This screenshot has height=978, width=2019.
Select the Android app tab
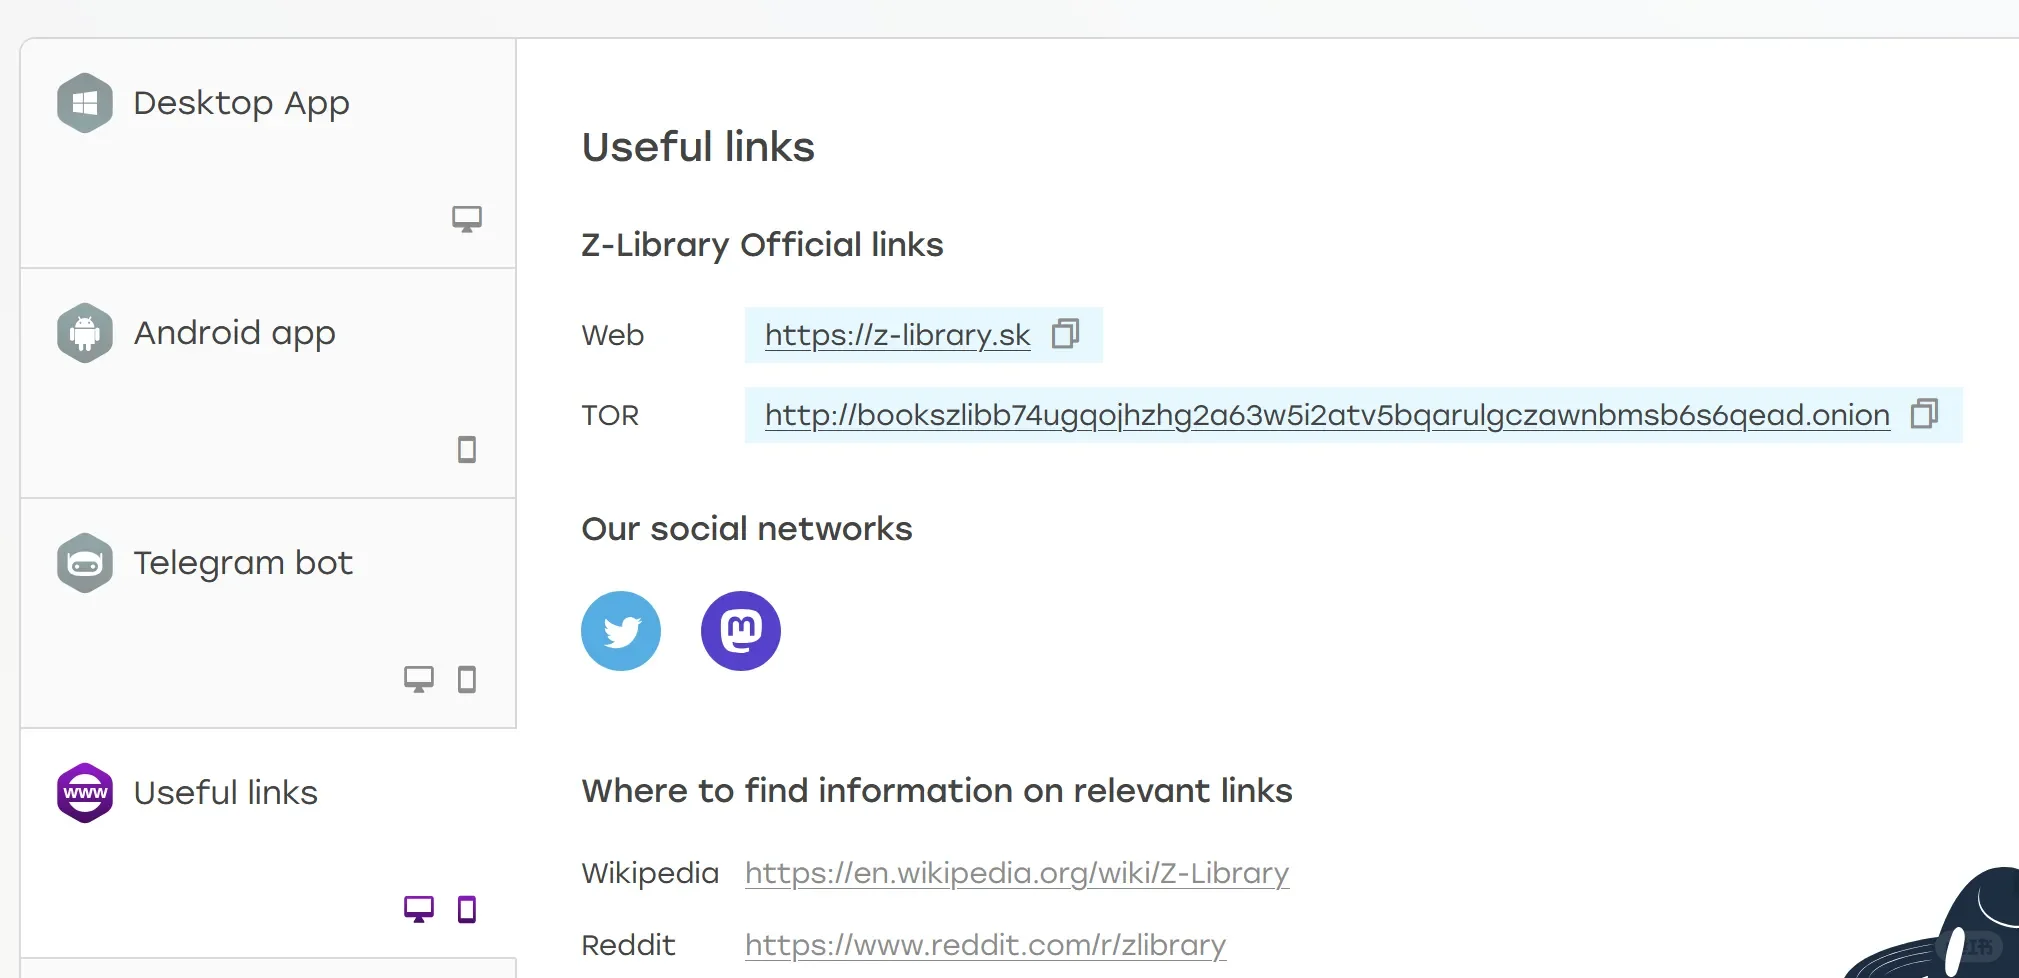(x=268, y=383)
